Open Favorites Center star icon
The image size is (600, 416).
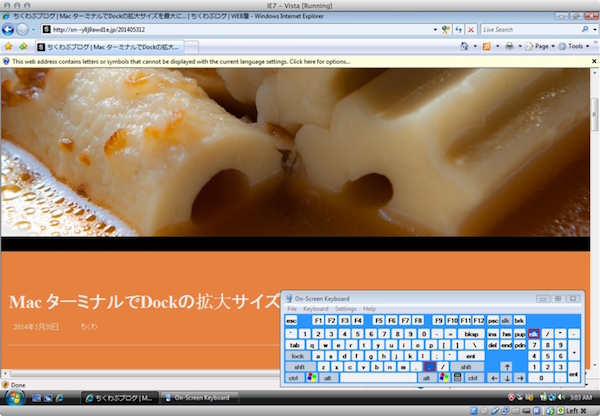tap(8, 47)
